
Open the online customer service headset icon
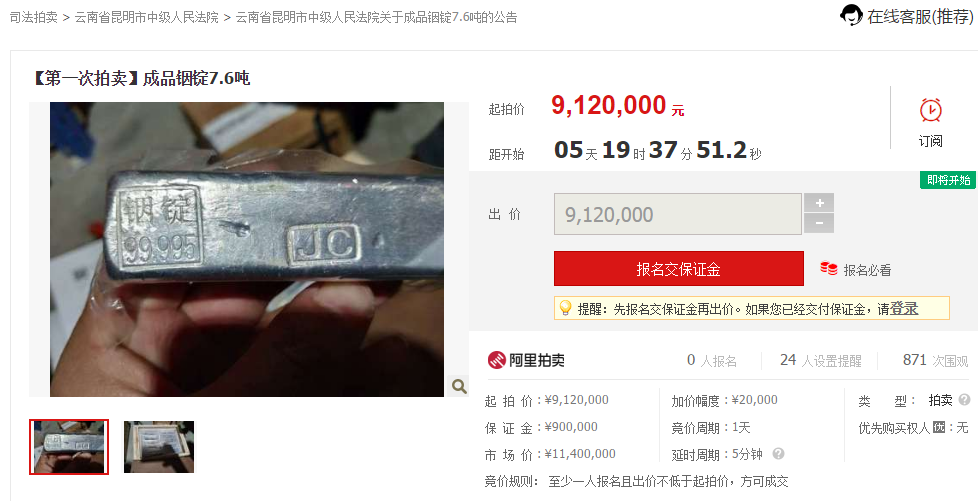pyautogui.click(x=851, y=15)
